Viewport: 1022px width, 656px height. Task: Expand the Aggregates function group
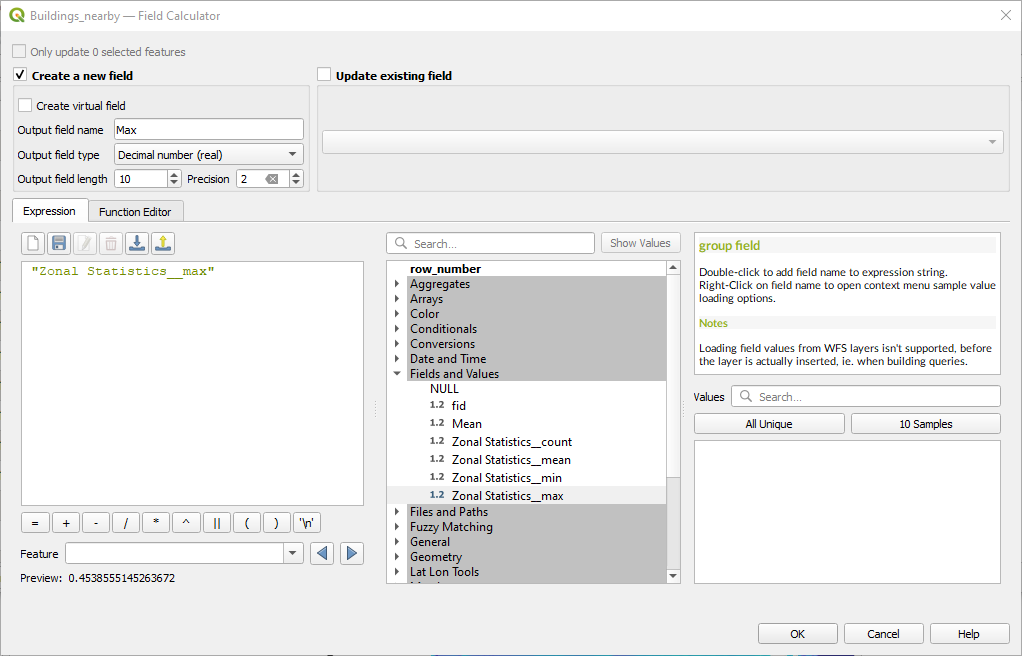point(398,284)
